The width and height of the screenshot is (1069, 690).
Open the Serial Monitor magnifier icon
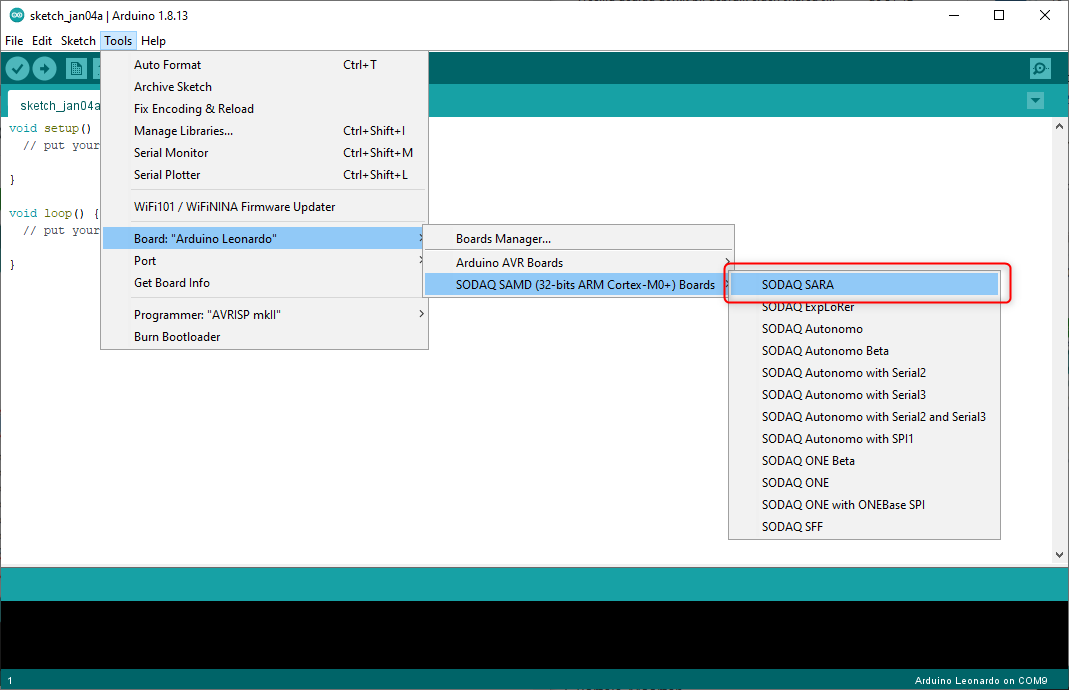tap(1040, 68)
